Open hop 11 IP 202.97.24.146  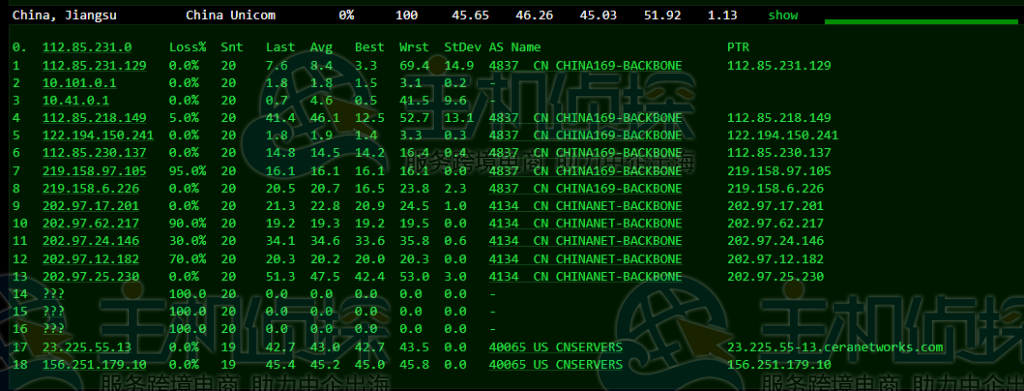click(x=91, y=242)
